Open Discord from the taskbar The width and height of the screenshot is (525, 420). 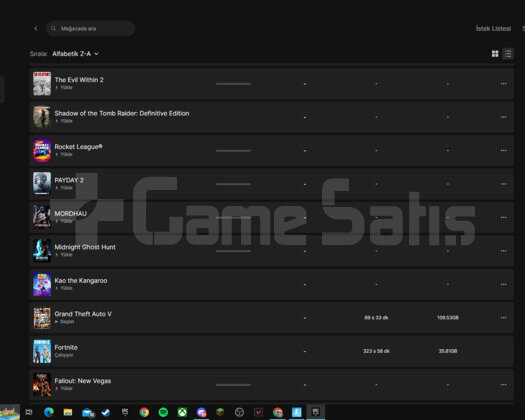coord(201,412)
